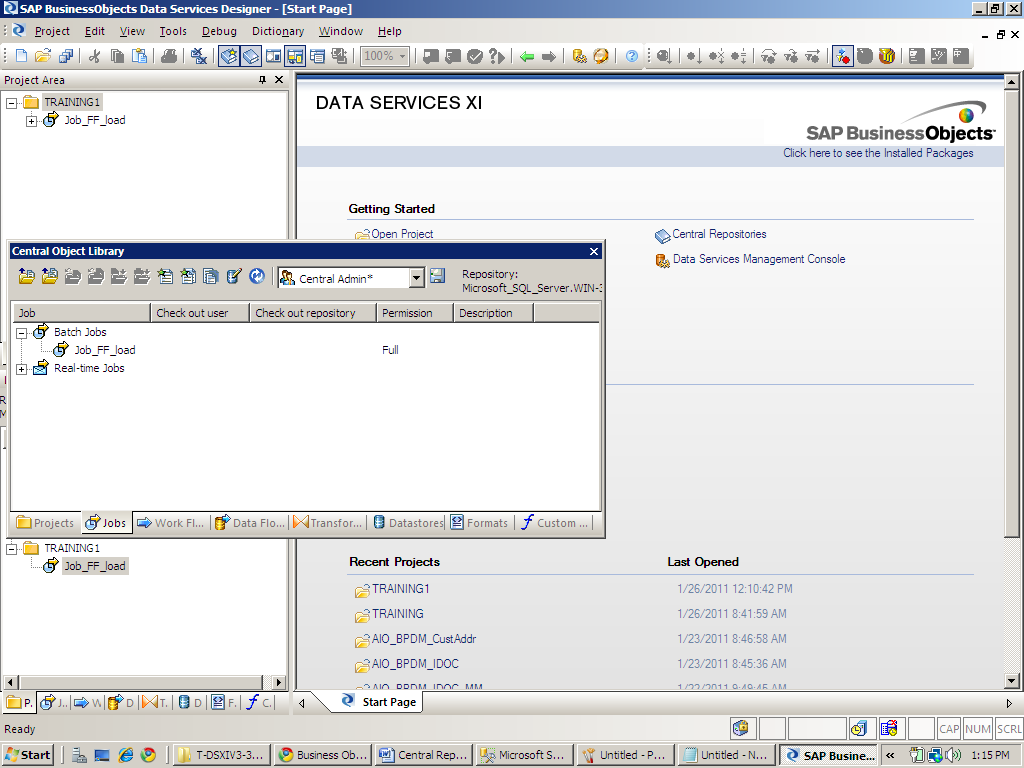1024x768 pixels.
Task: Toggle the Project Area panel button
Action: click(x=295, y=56)
